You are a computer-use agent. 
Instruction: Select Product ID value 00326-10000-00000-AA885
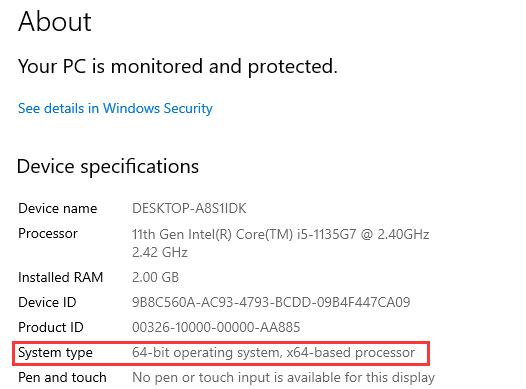pyautogui.click(x=216, y=328)
